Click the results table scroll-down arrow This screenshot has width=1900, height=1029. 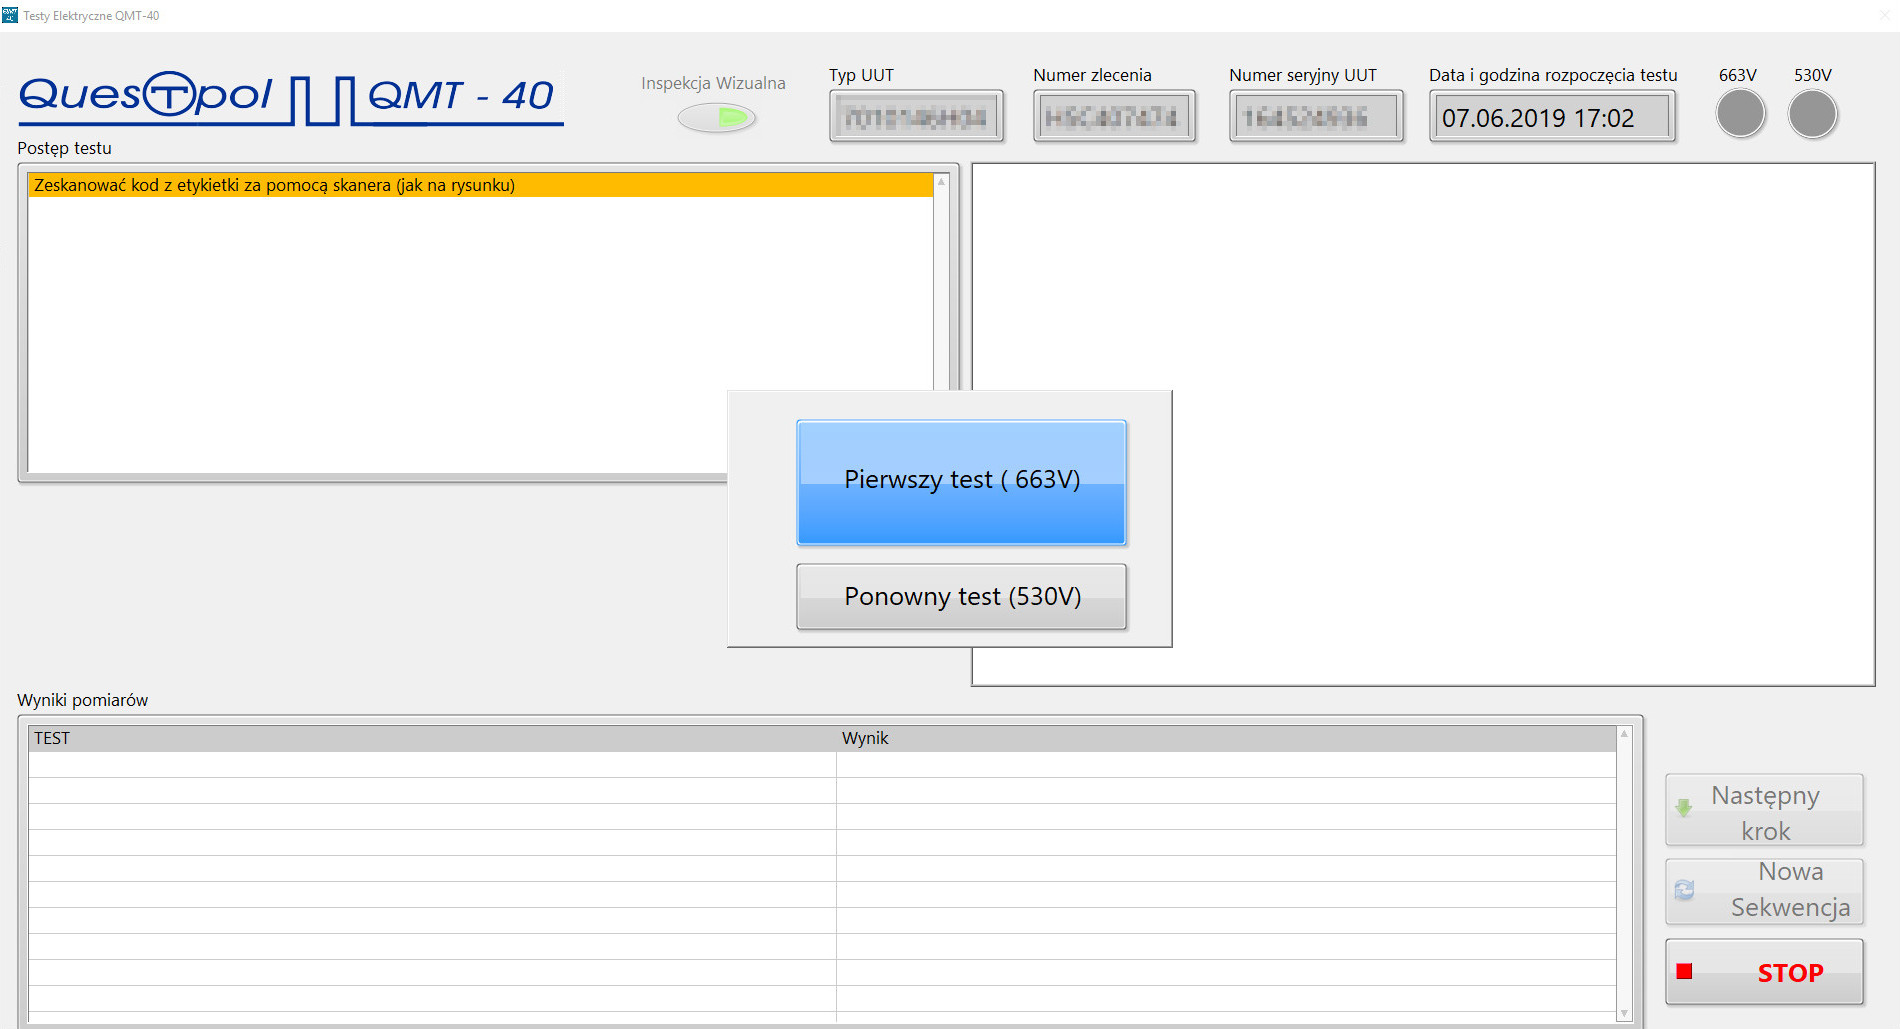(x=1624, y=1013)
